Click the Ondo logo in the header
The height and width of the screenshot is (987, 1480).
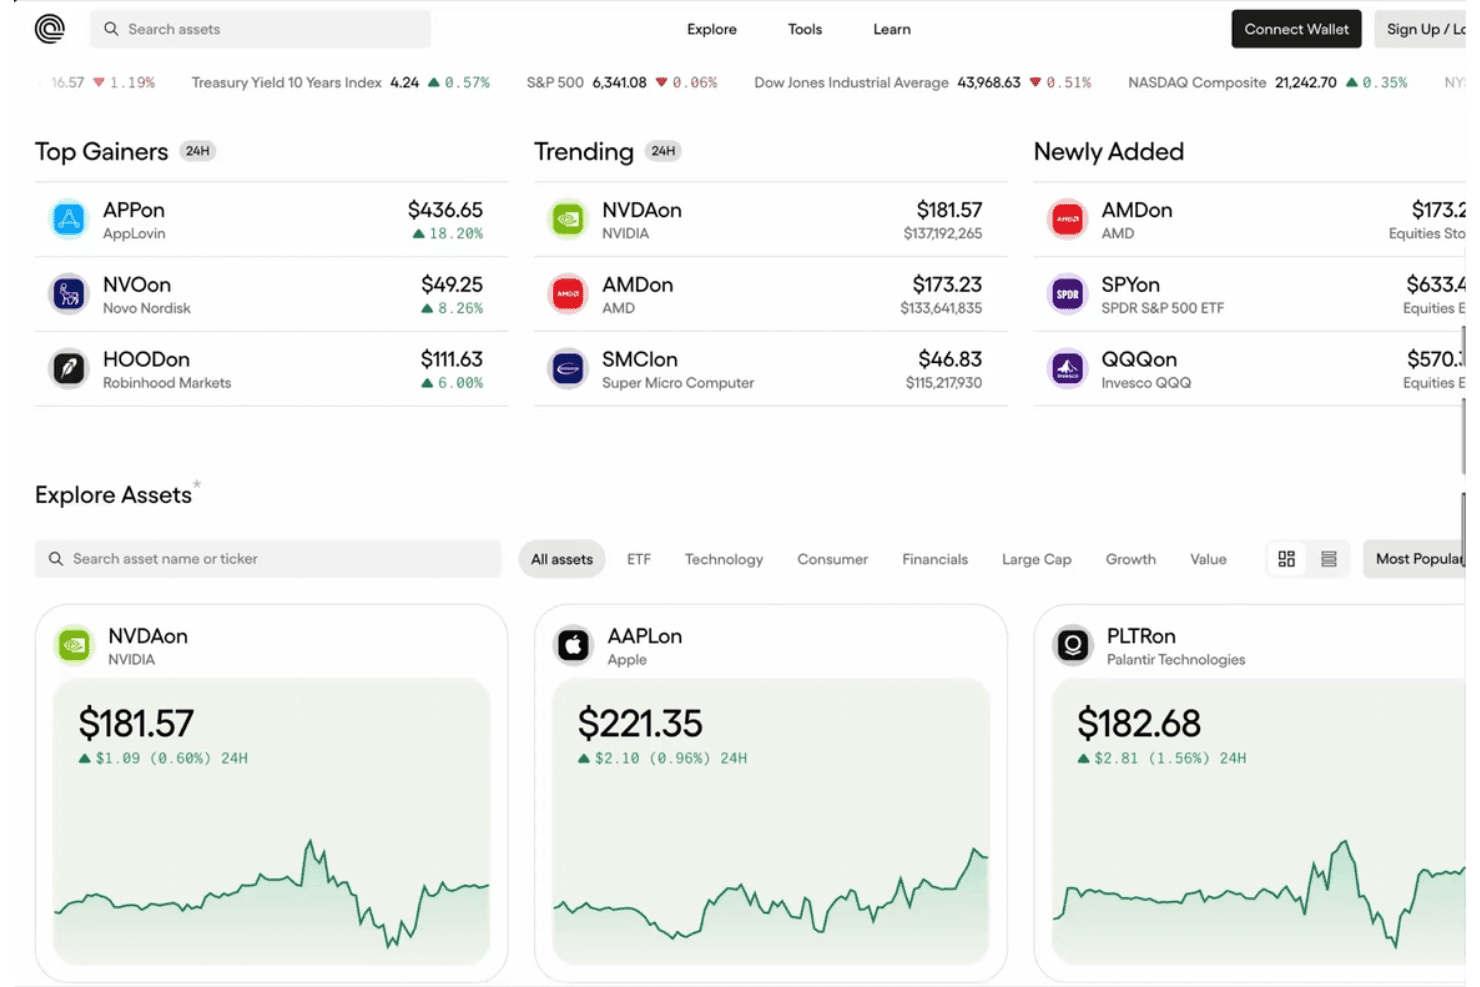click(50, 29)
